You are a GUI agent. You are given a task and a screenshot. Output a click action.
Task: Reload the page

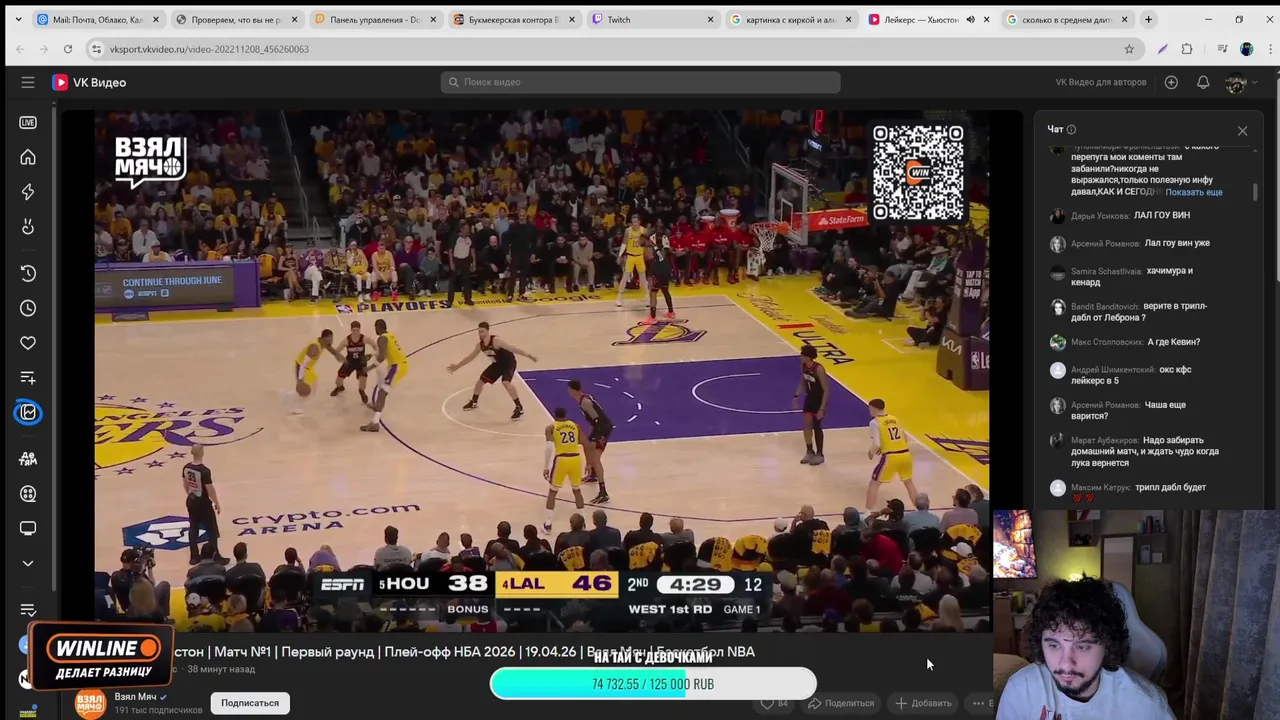(68, 49)
